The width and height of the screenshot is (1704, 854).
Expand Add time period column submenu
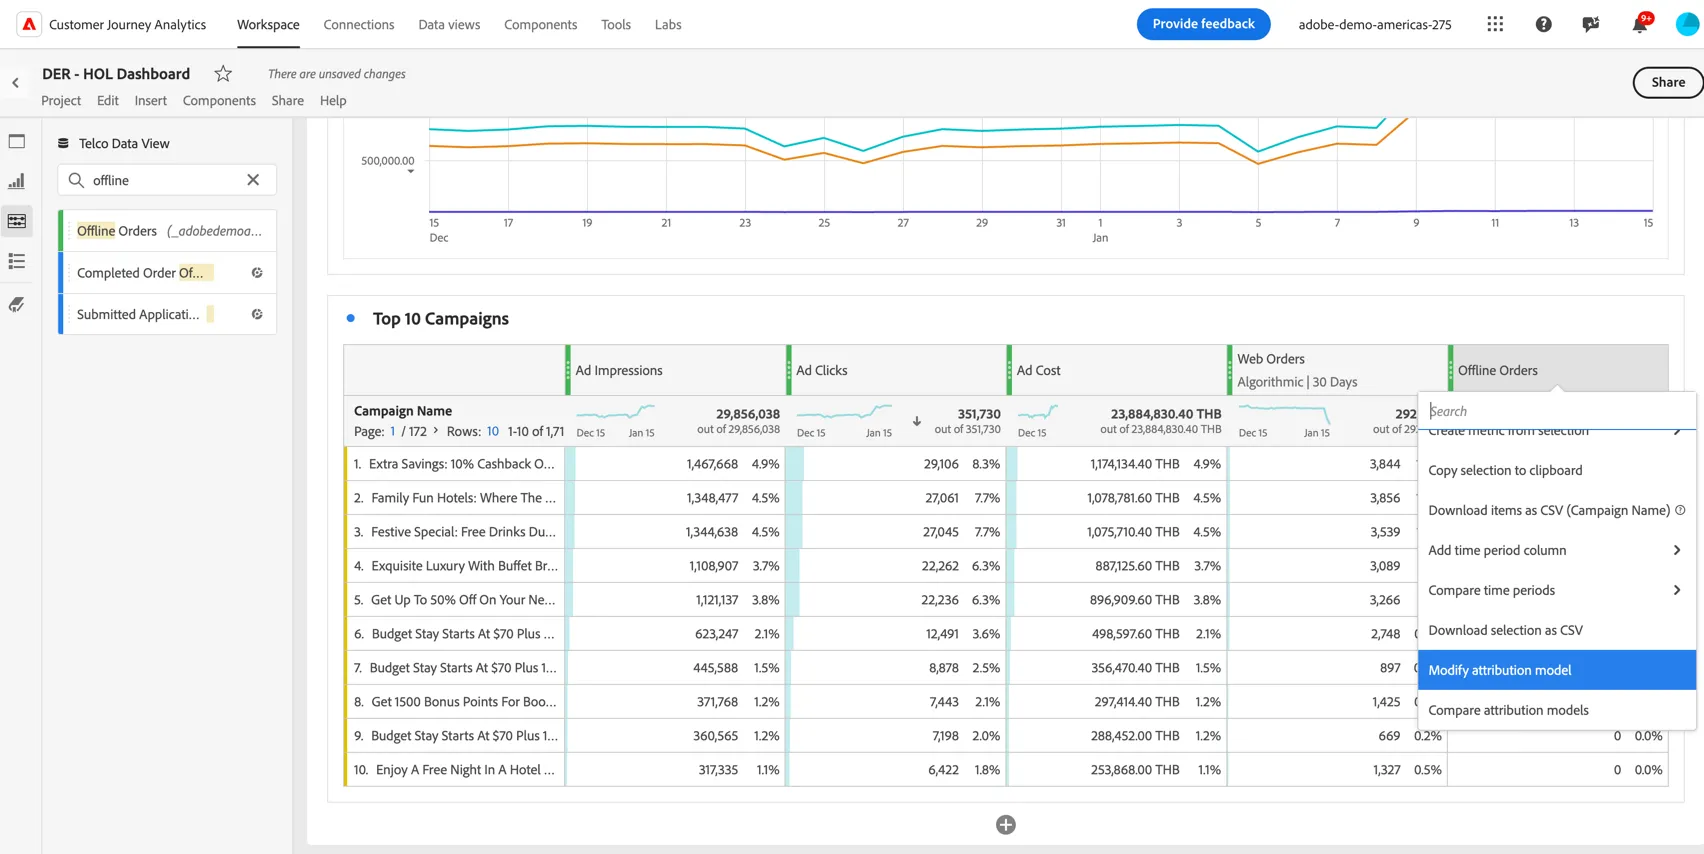pos(1677,550)
